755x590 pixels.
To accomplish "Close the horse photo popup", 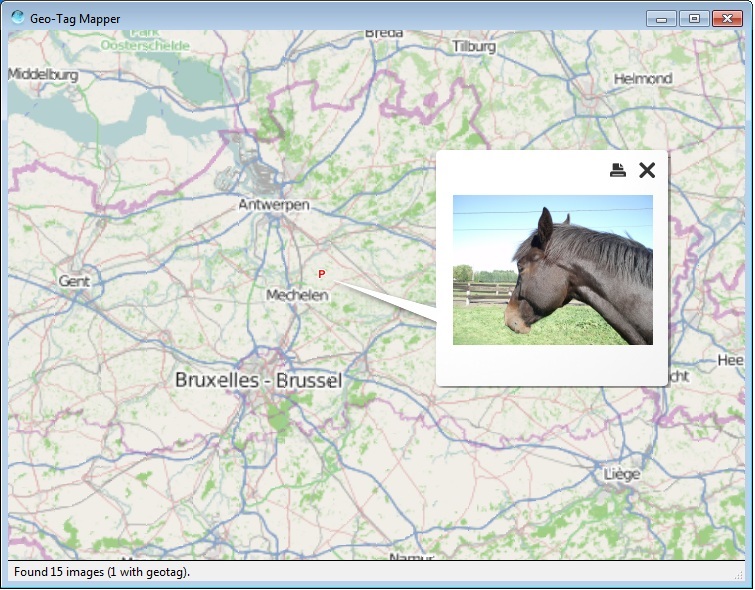I will 647,170.
